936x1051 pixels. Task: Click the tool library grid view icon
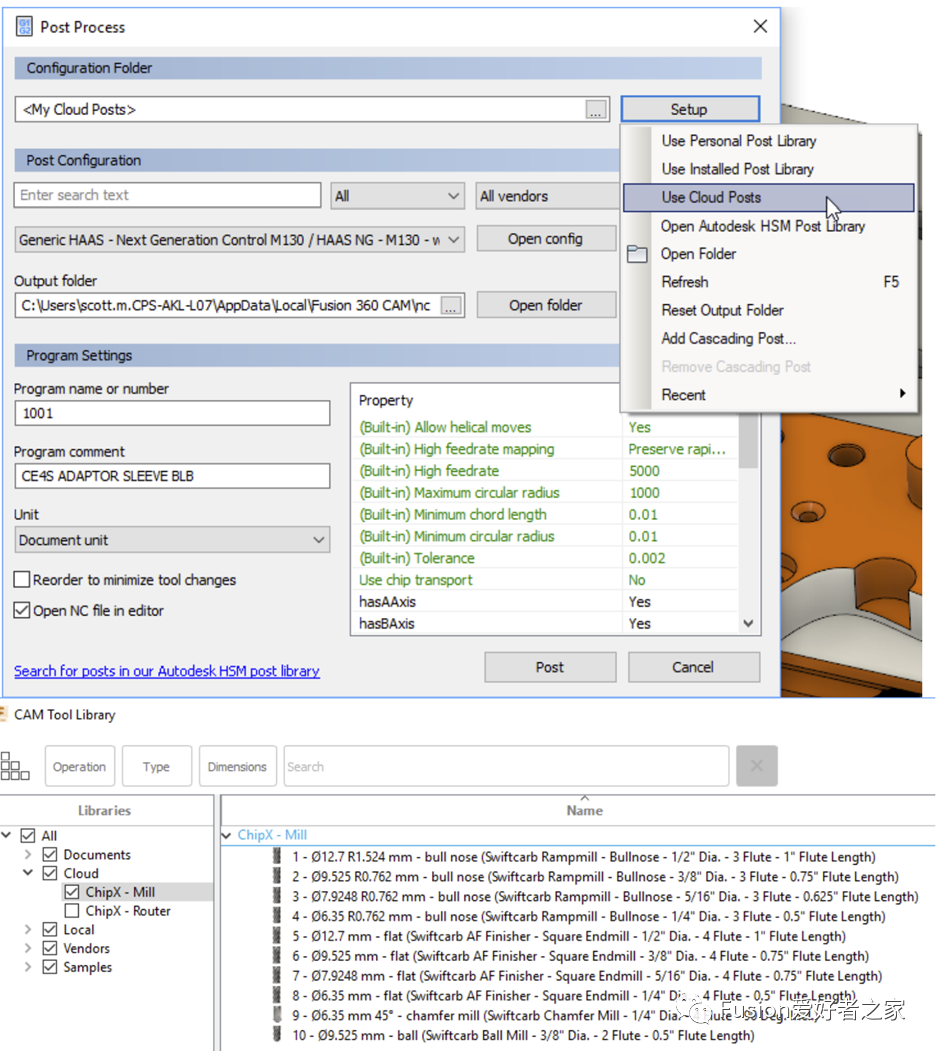click(x=15, y=766)
